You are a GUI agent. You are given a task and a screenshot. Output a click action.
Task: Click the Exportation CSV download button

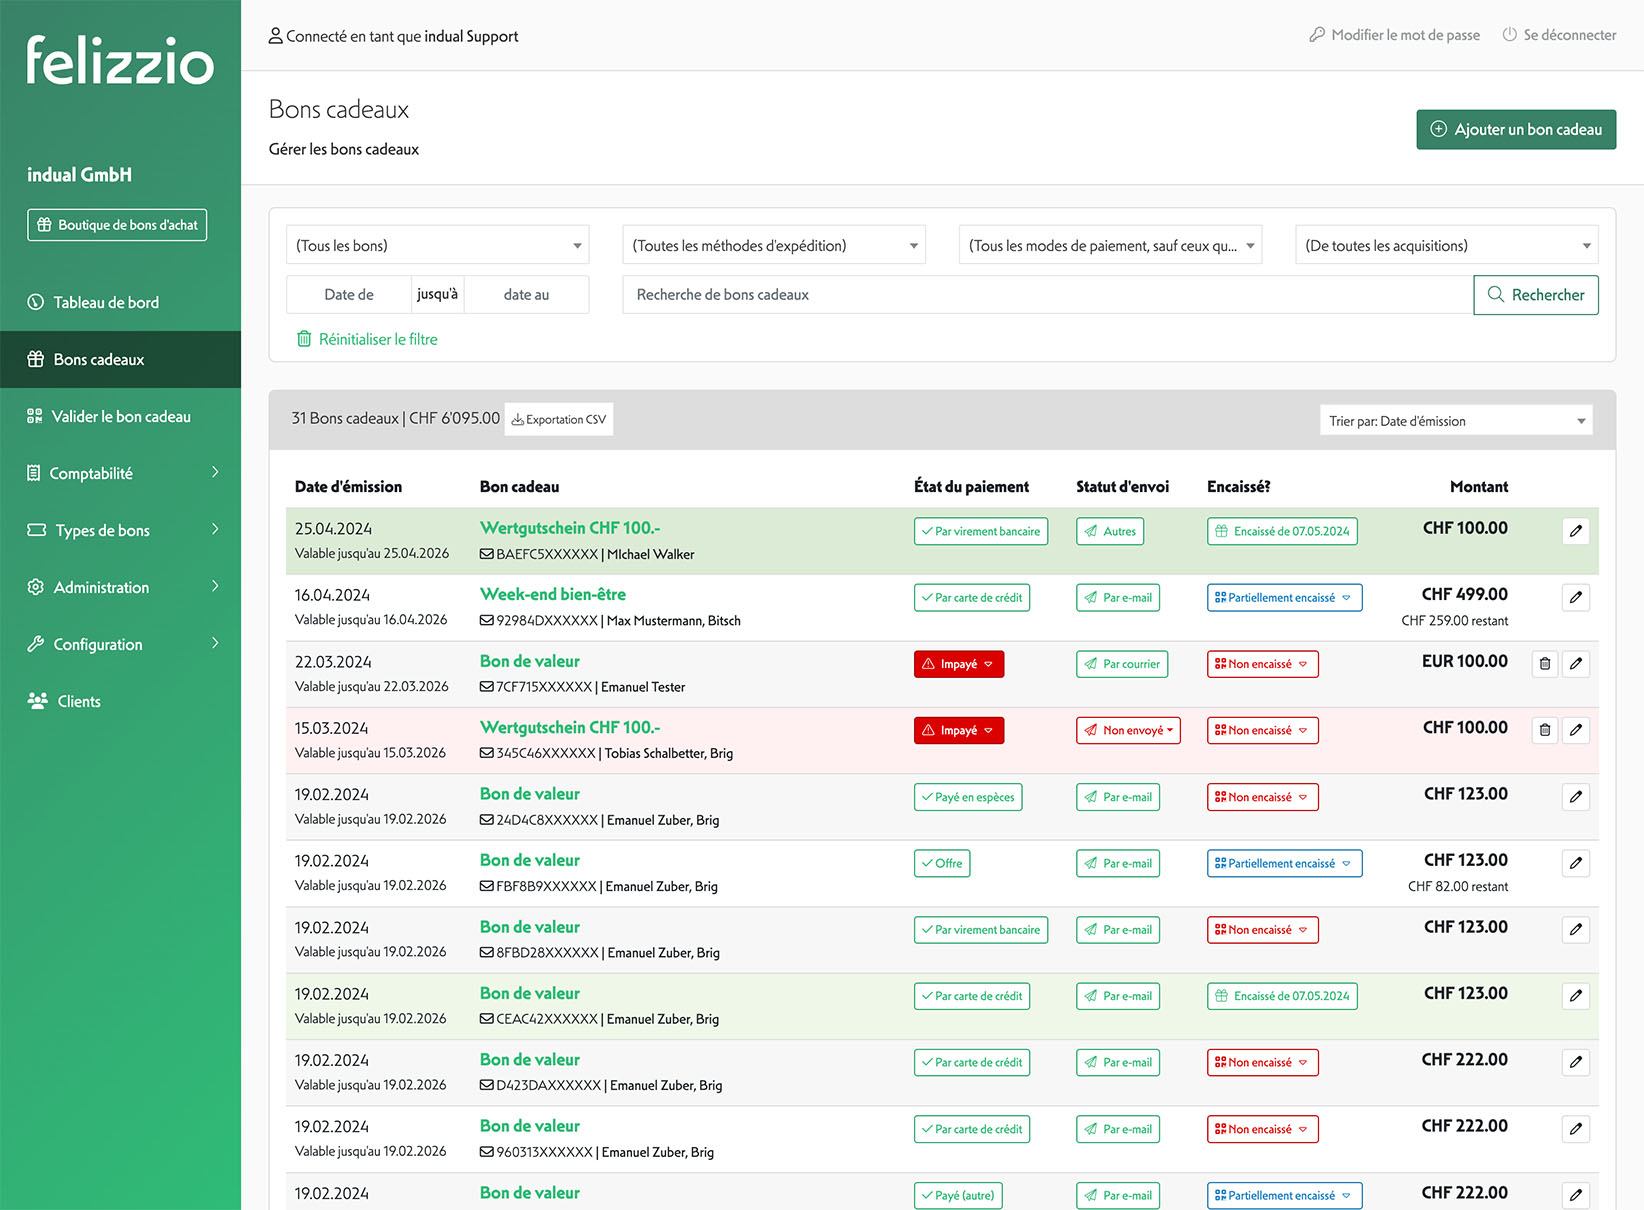coord(559,420)
